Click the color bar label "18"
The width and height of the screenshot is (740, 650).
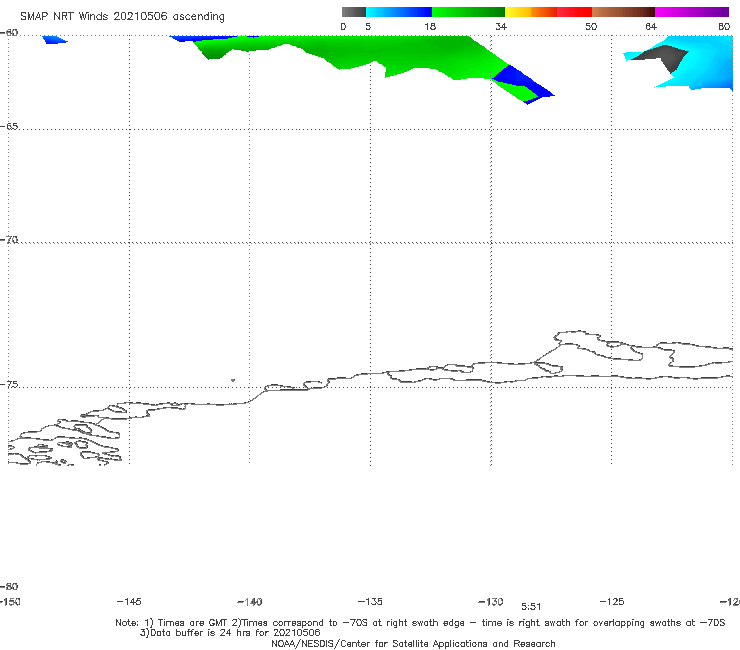point(429,26)
